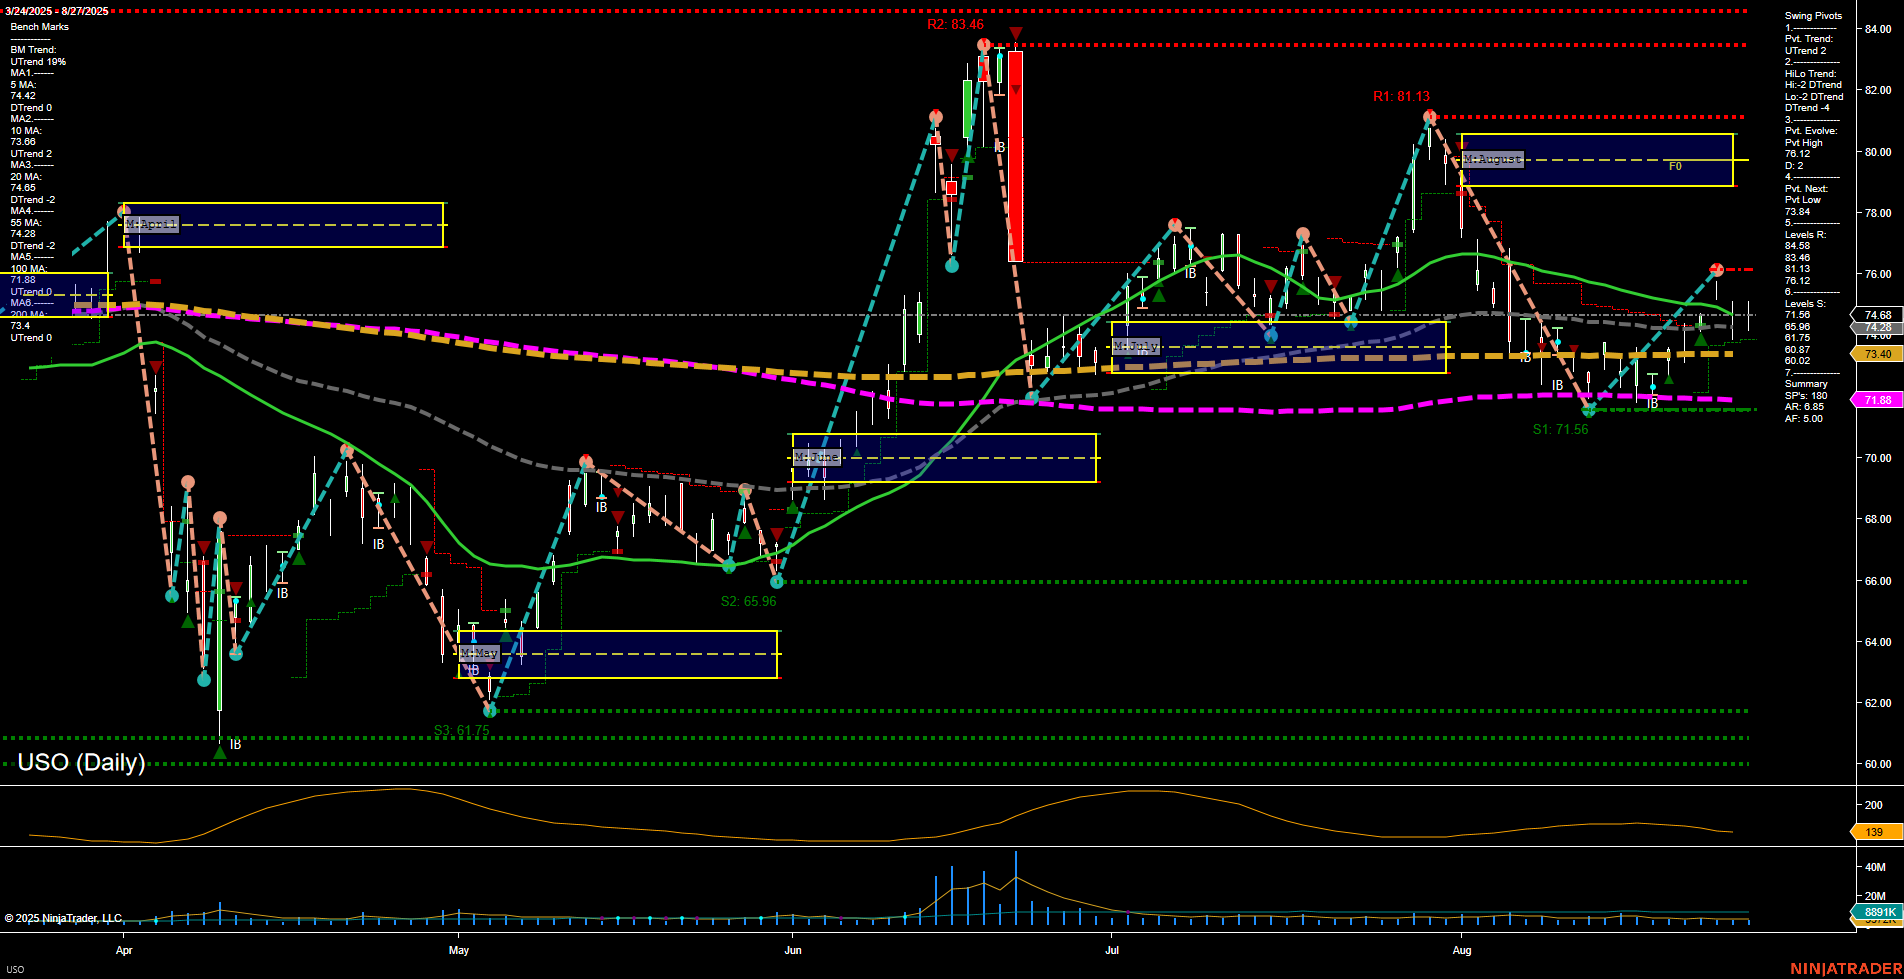Image resolution: width=1904 pixels, height=979 pixels.
Task: Click the Bench Marks panel heading
Action: point(40,27)
